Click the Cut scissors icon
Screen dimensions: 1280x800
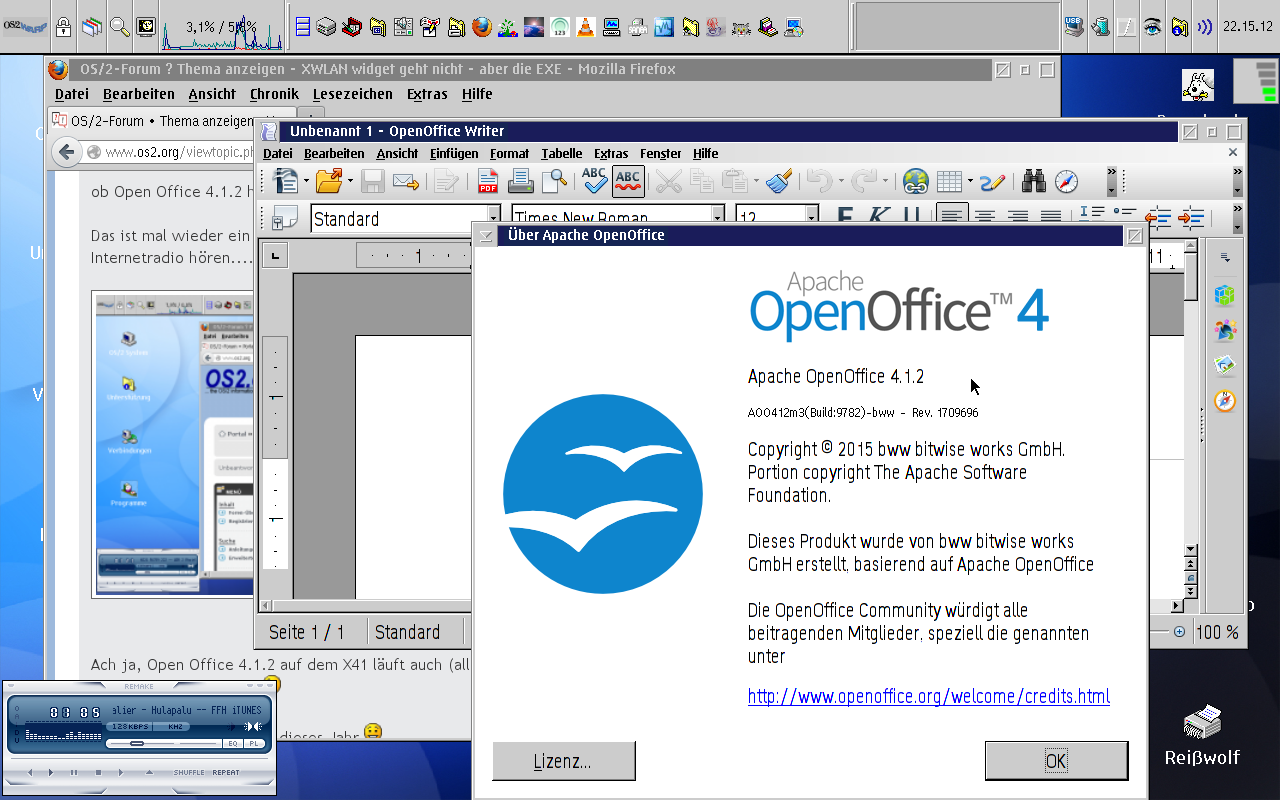[669, 181]
